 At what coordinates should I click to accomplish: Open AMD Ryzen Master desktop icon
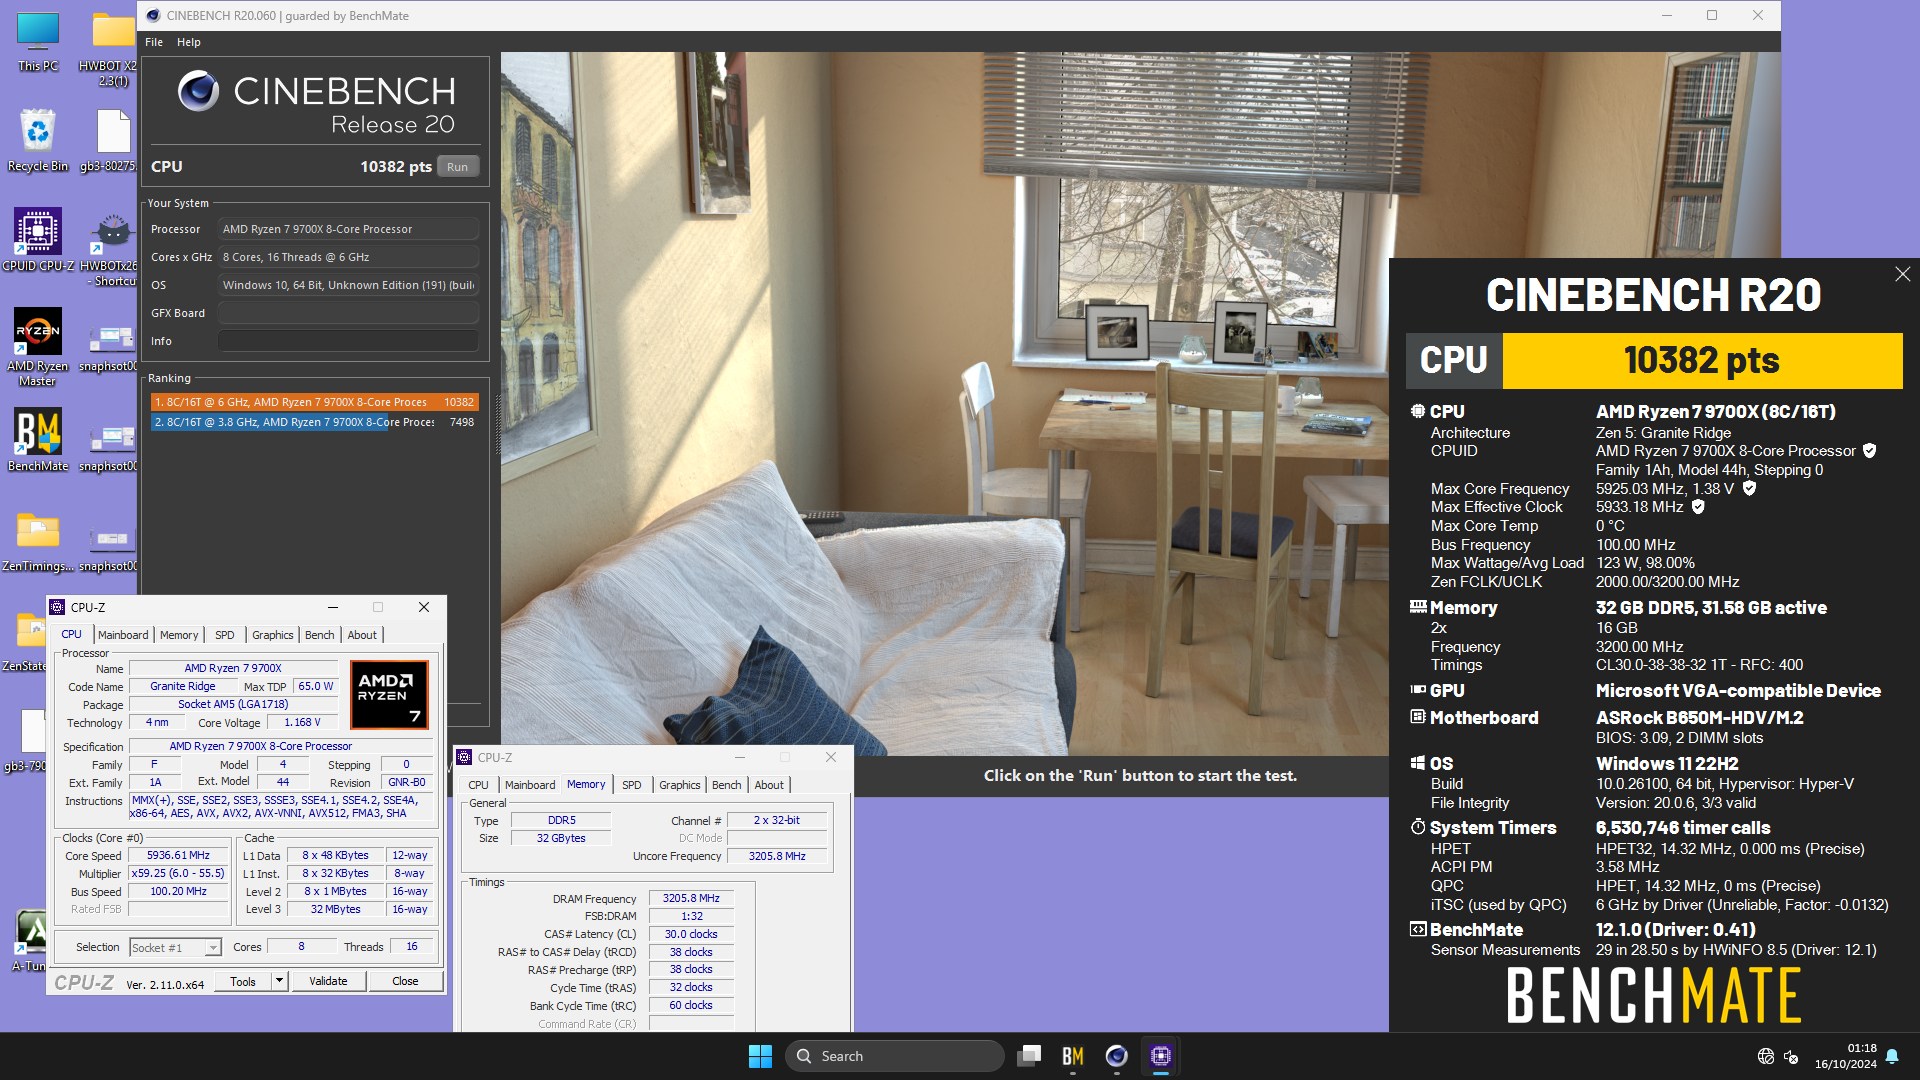pos(38,346)
